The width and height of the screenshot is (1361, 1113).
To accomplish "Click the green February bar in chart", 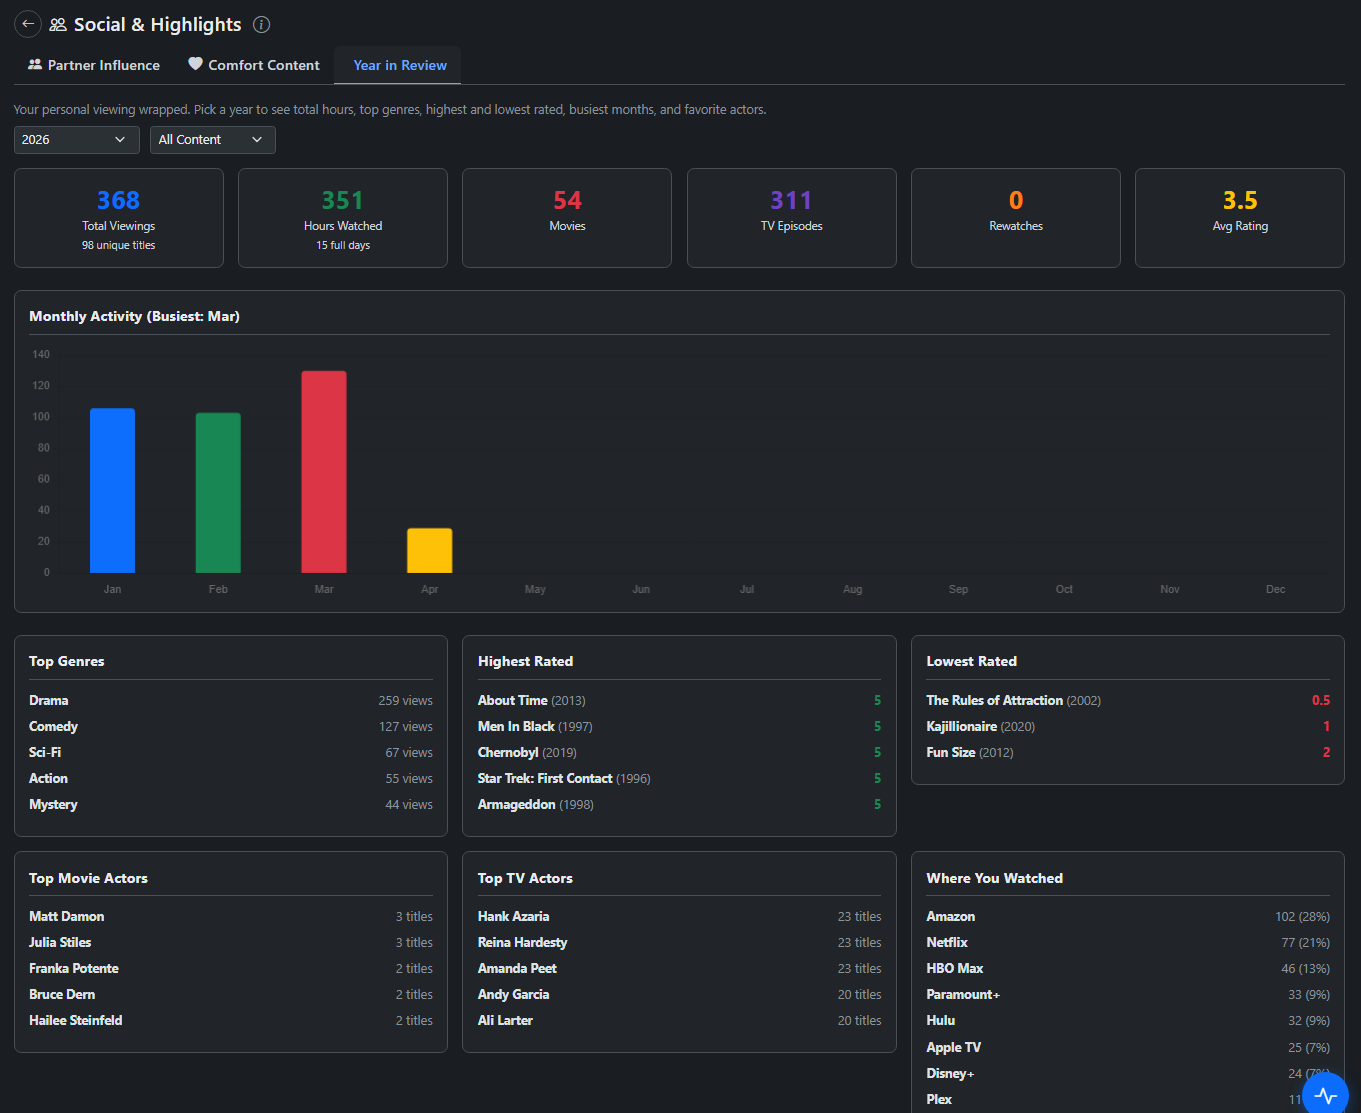I will 218,492.
